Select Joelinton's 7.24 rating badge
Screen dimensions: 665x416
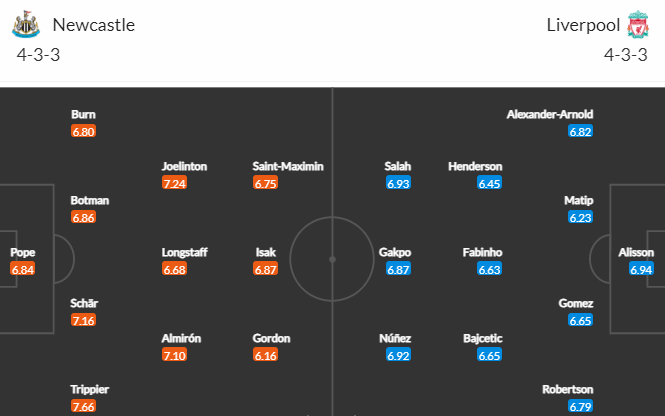[174, 183]
